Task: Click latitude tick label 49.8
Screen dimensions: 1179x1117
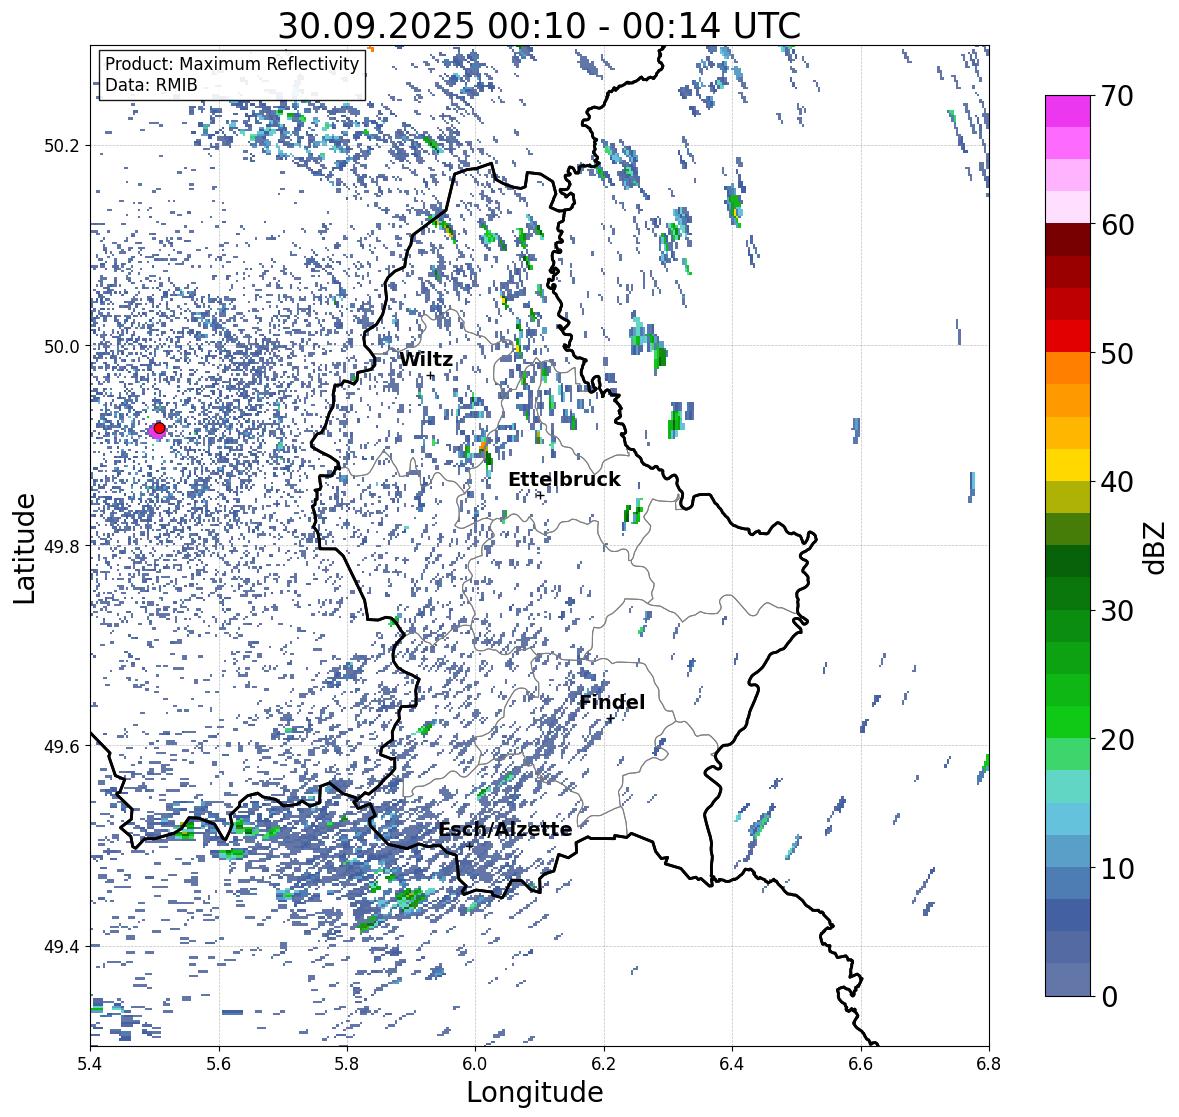Action: pyautogui.click(x=62, y=546)
